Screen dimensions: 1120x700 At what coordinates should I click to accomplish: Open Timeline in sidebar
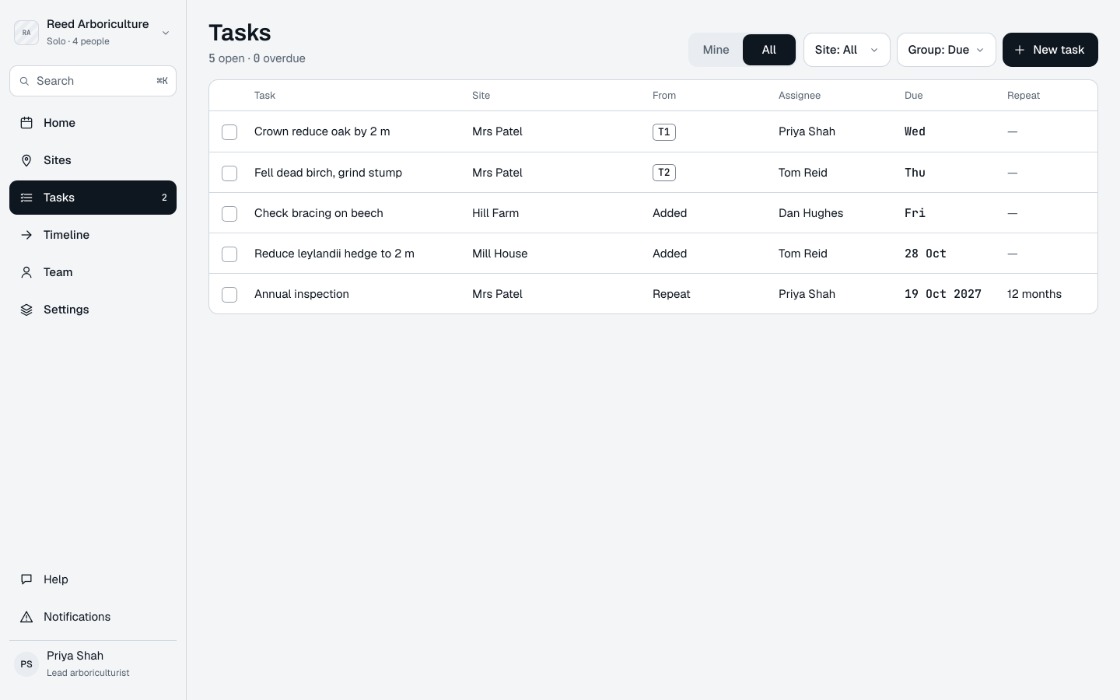pyautogui.click(x=93, y=234)
